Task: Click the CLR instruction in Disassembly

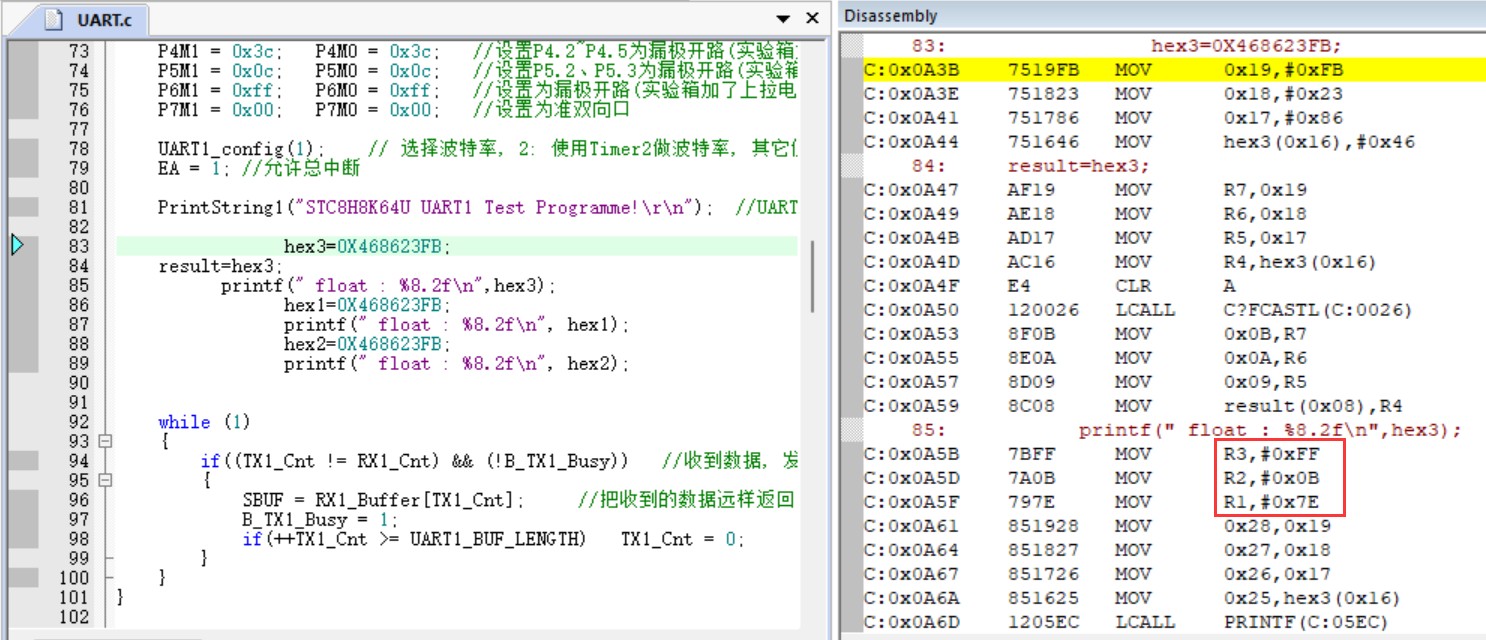Action: (x=1131, y=286)
